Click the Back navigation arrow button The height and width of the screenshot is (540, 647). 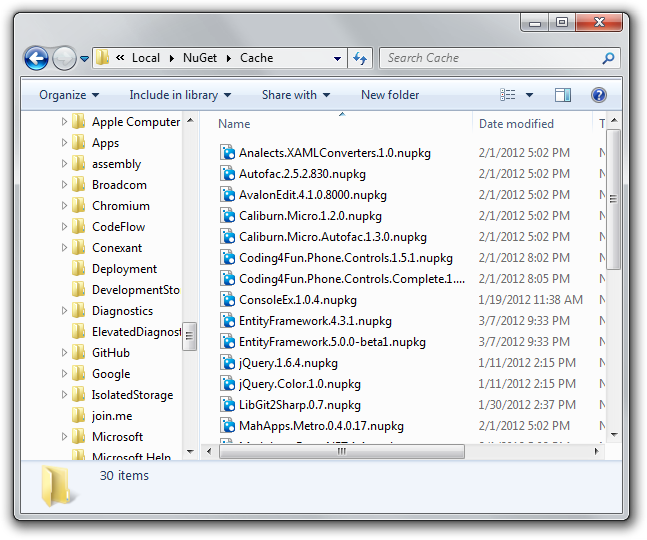click(37, 58)
